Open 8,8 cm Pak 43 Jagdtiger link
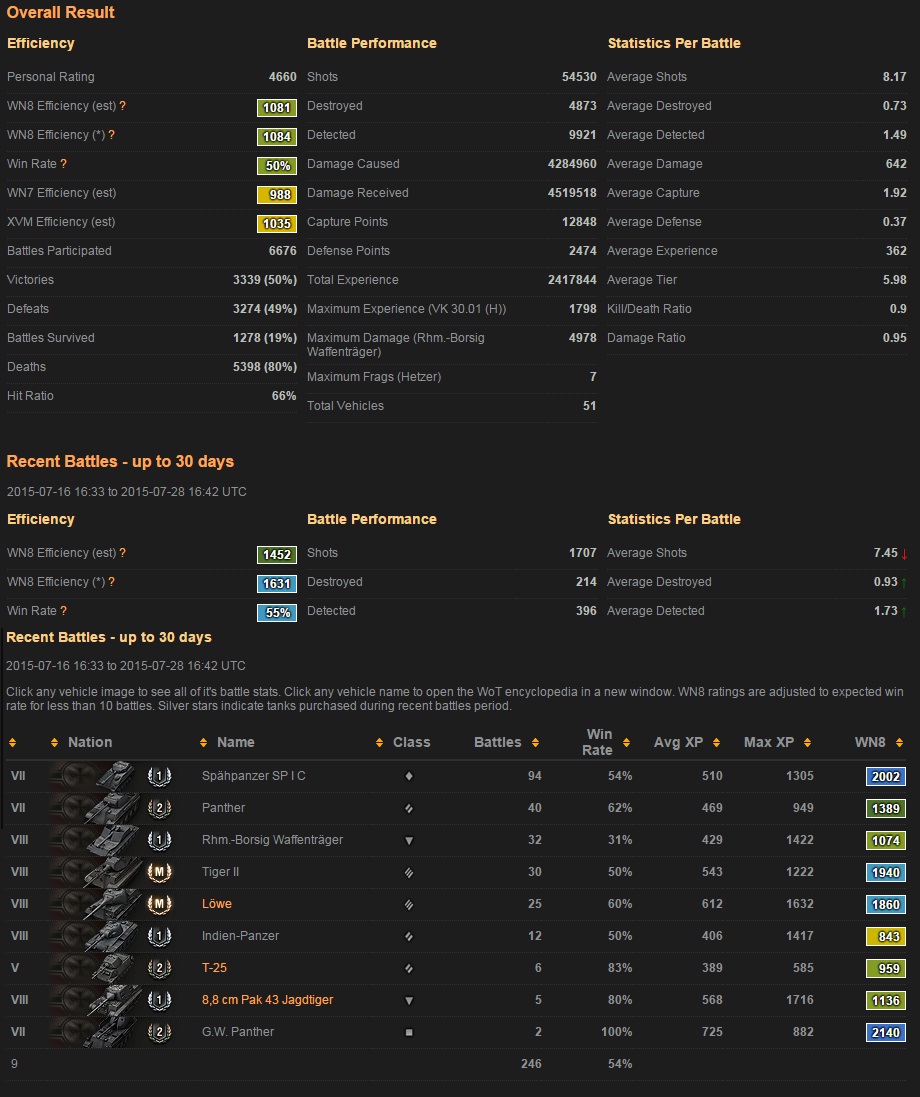920x1097 pixels. (267, 1000)
